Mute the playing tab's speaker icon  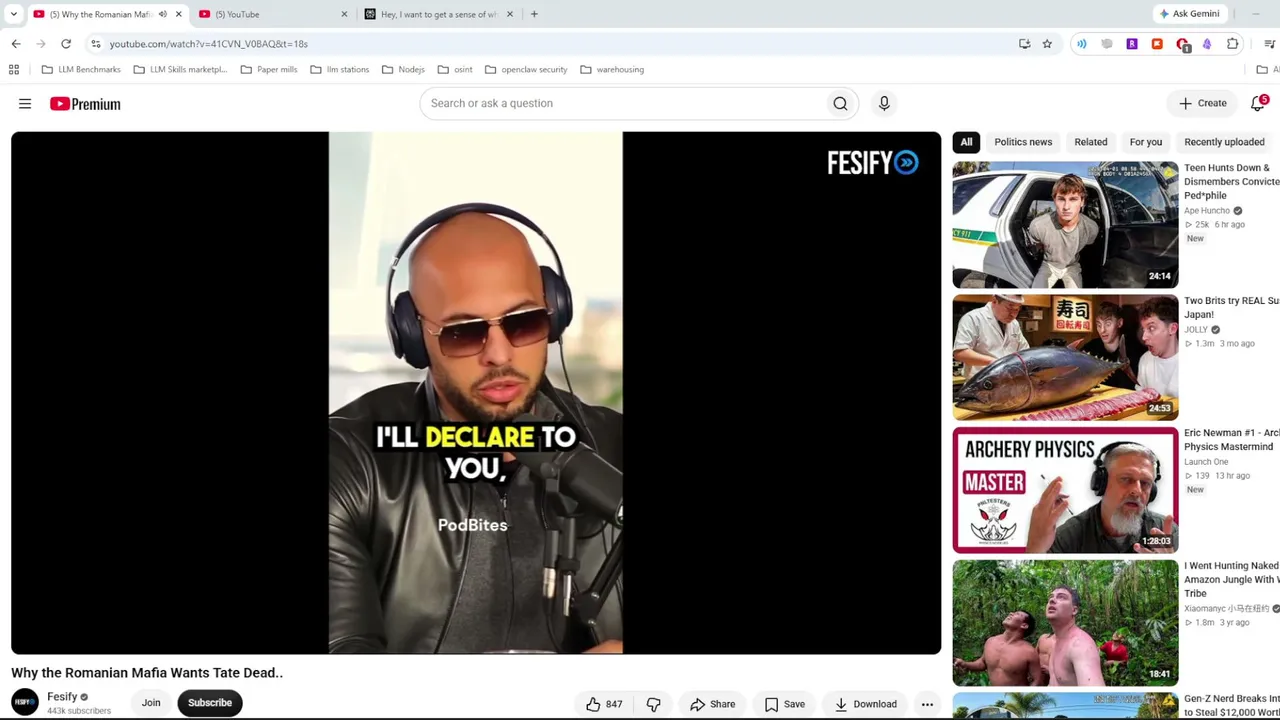click(163, 14)
